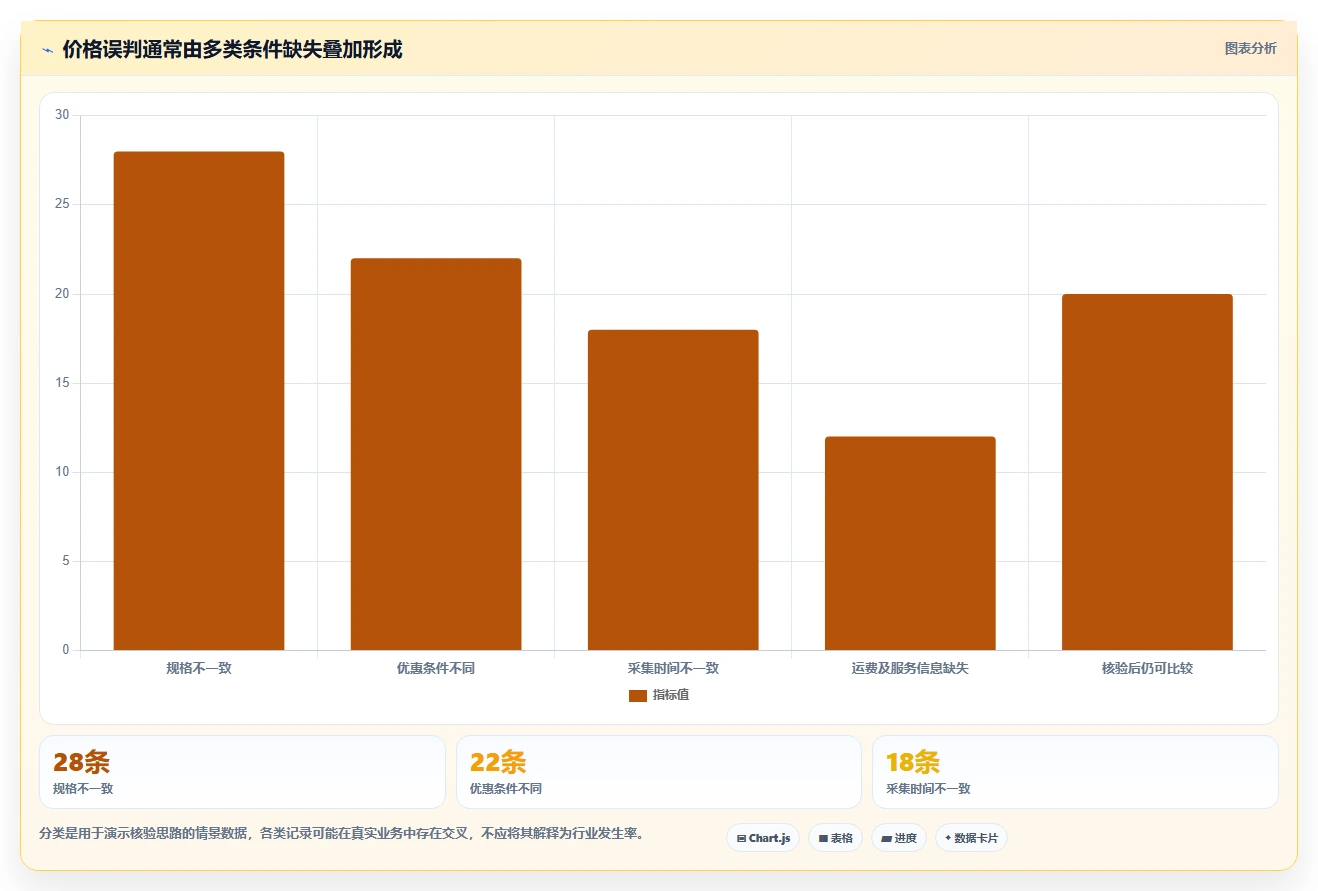The image size is (1318, 891).
Task: Click the chart icon beside the title
Action: point(47,50)
